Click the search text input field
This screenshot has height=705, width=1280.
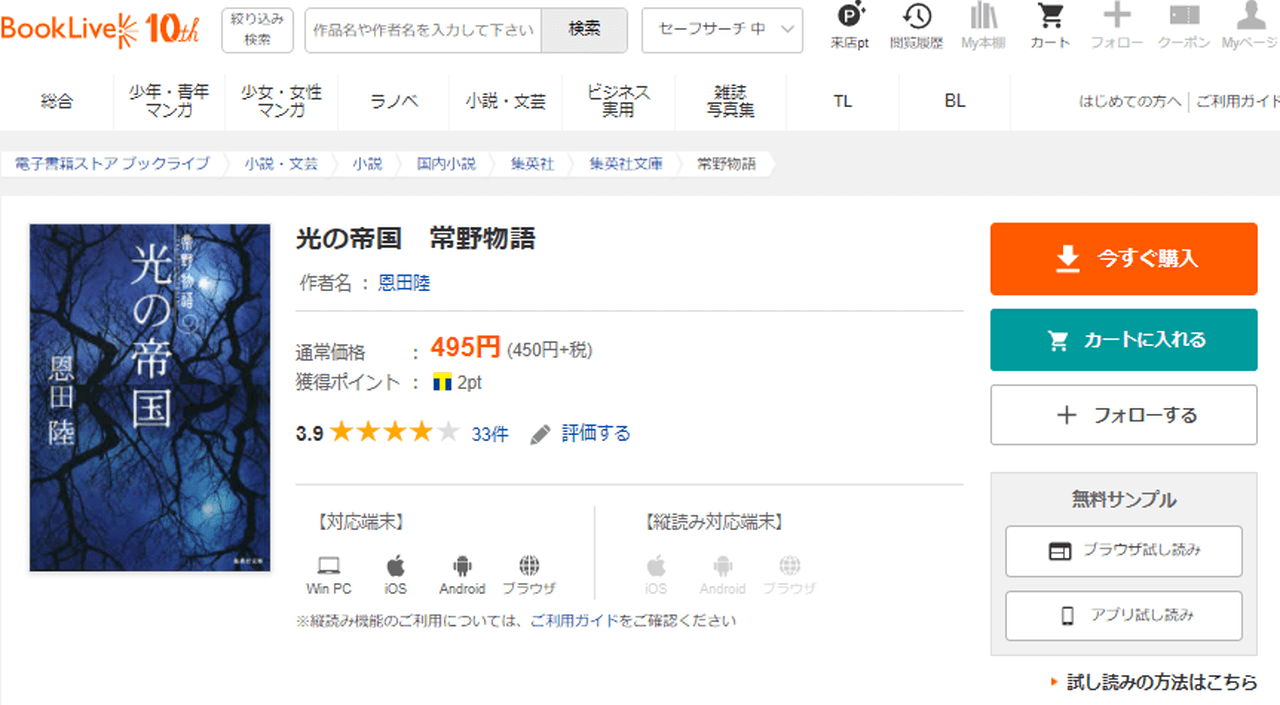pos(423,30)
